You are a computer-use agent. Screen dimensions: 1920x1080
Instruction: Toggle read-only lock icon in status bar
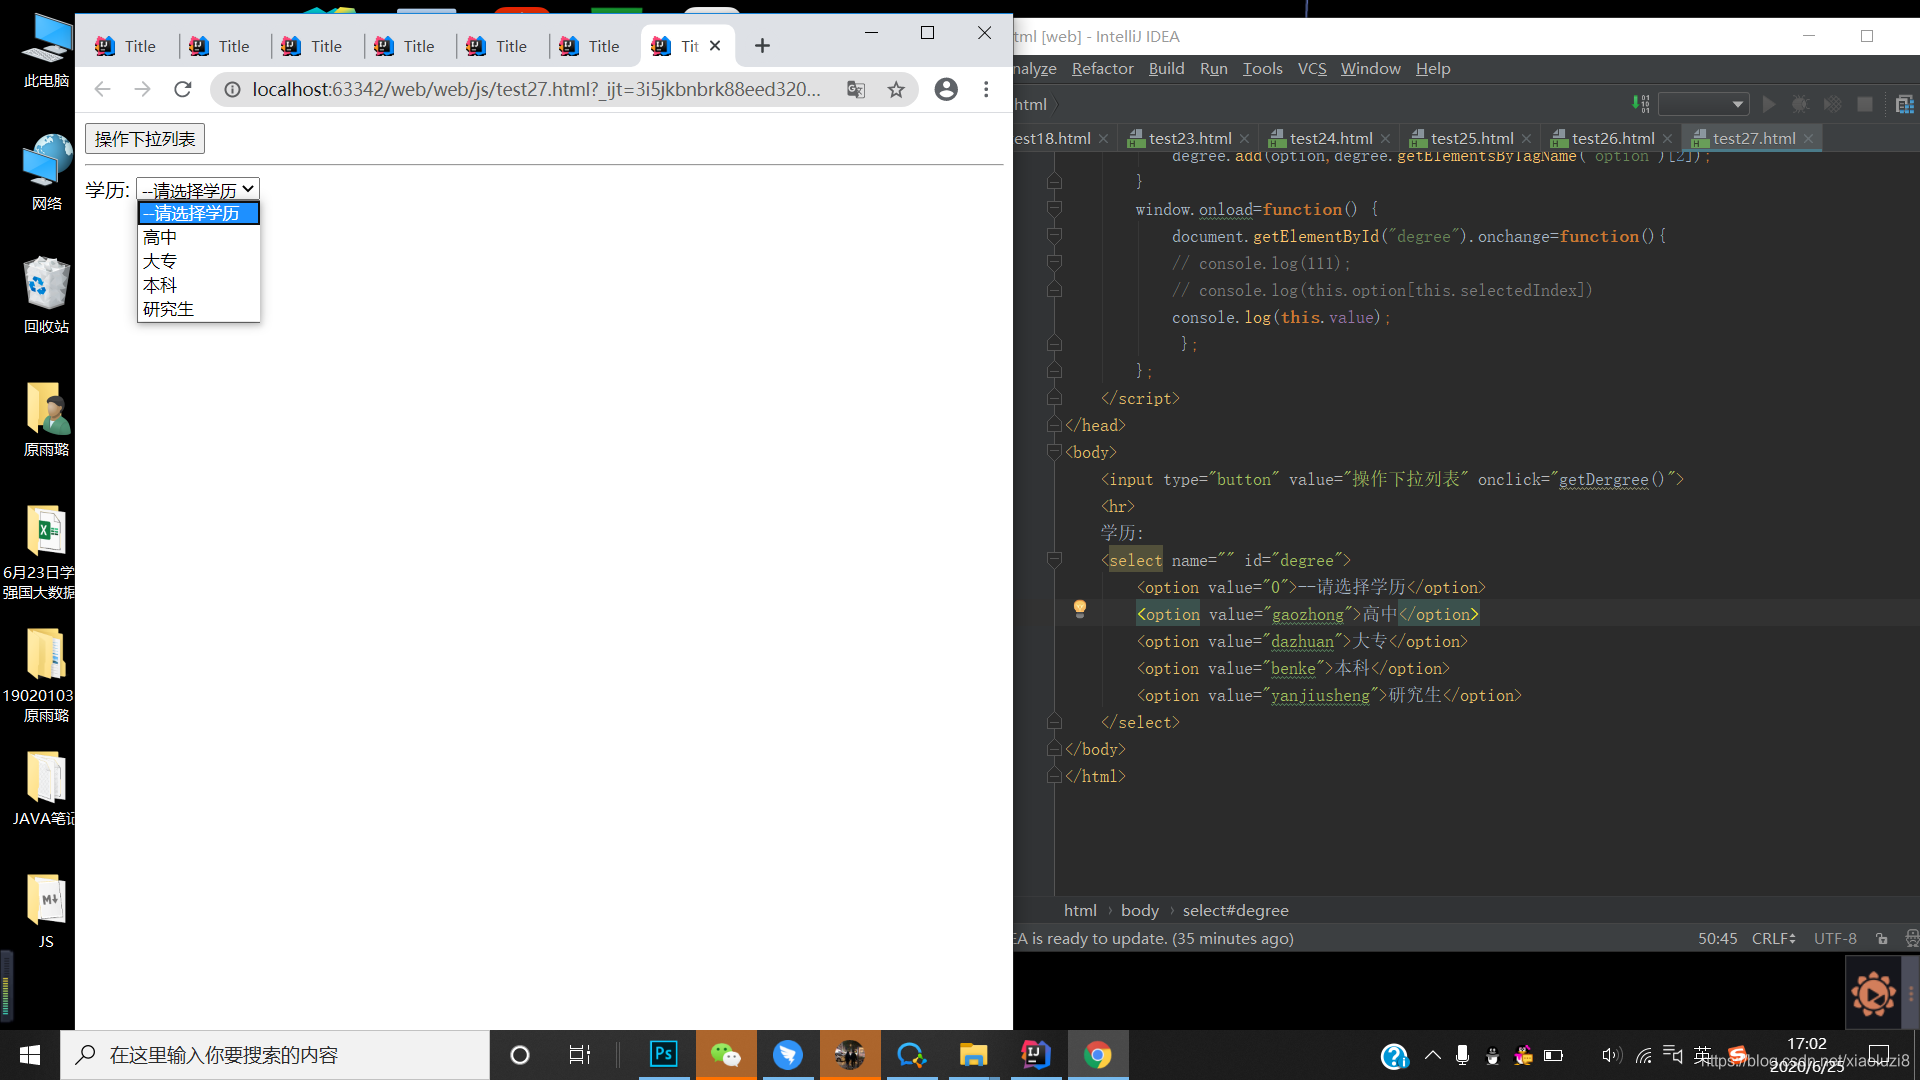pyautogui.click(x=1882, y=938)
